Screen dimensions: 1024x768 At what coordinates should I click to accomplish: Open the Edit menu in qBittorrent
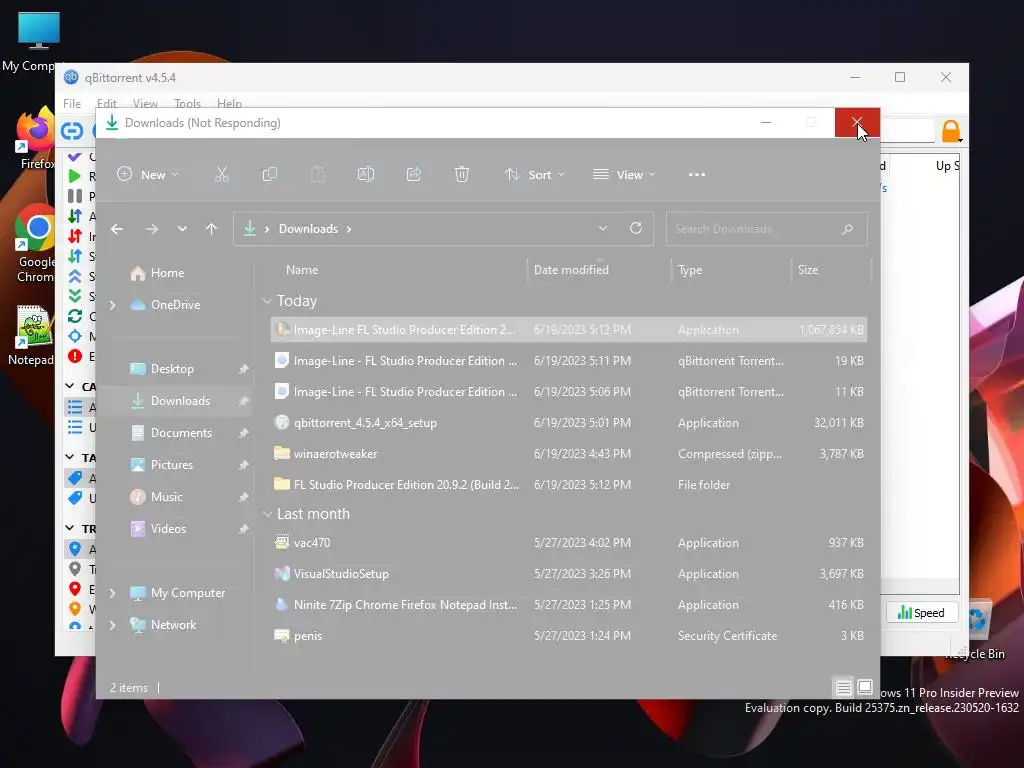[x=106, y=103]
